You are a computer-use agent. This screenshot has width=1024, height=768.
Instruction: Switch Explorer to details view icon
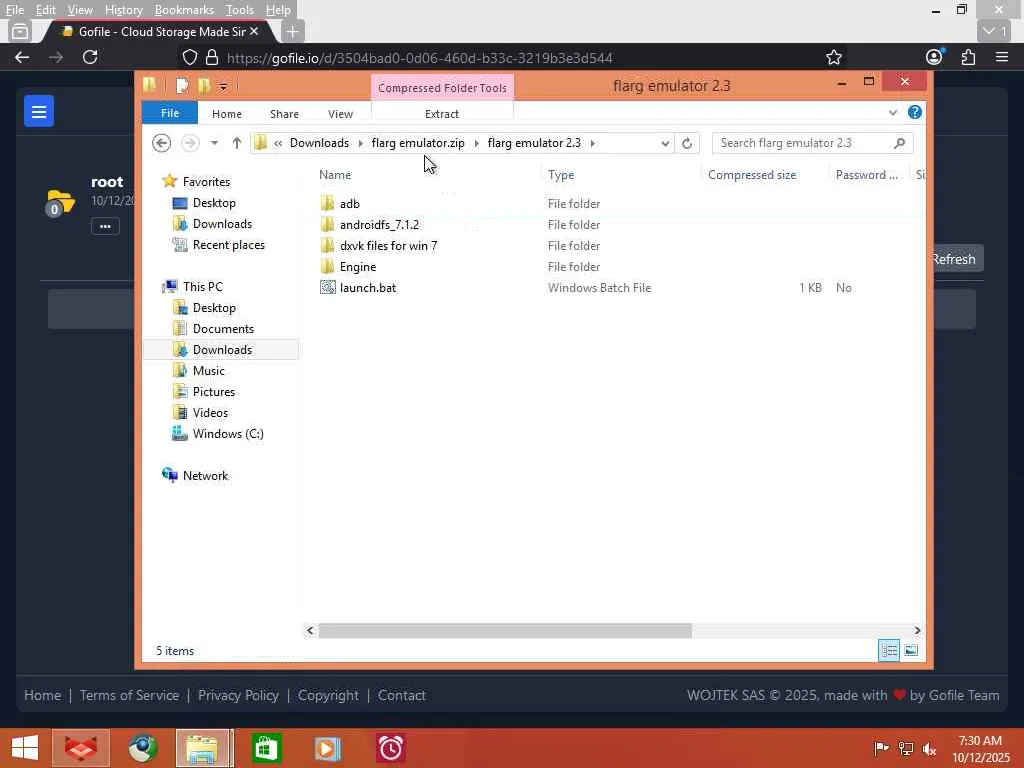point(889,650)
